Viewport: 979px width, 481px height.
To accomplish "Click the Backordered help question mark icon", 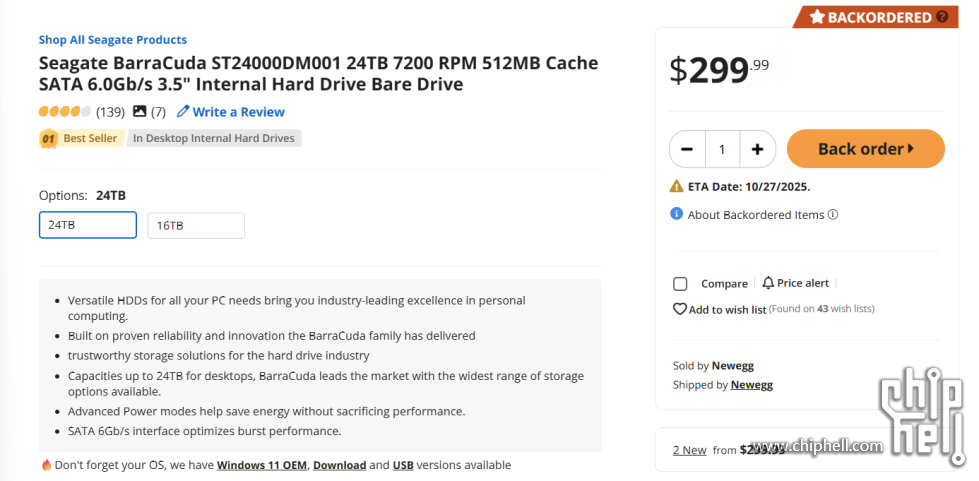I will click(x=942, y=17).
